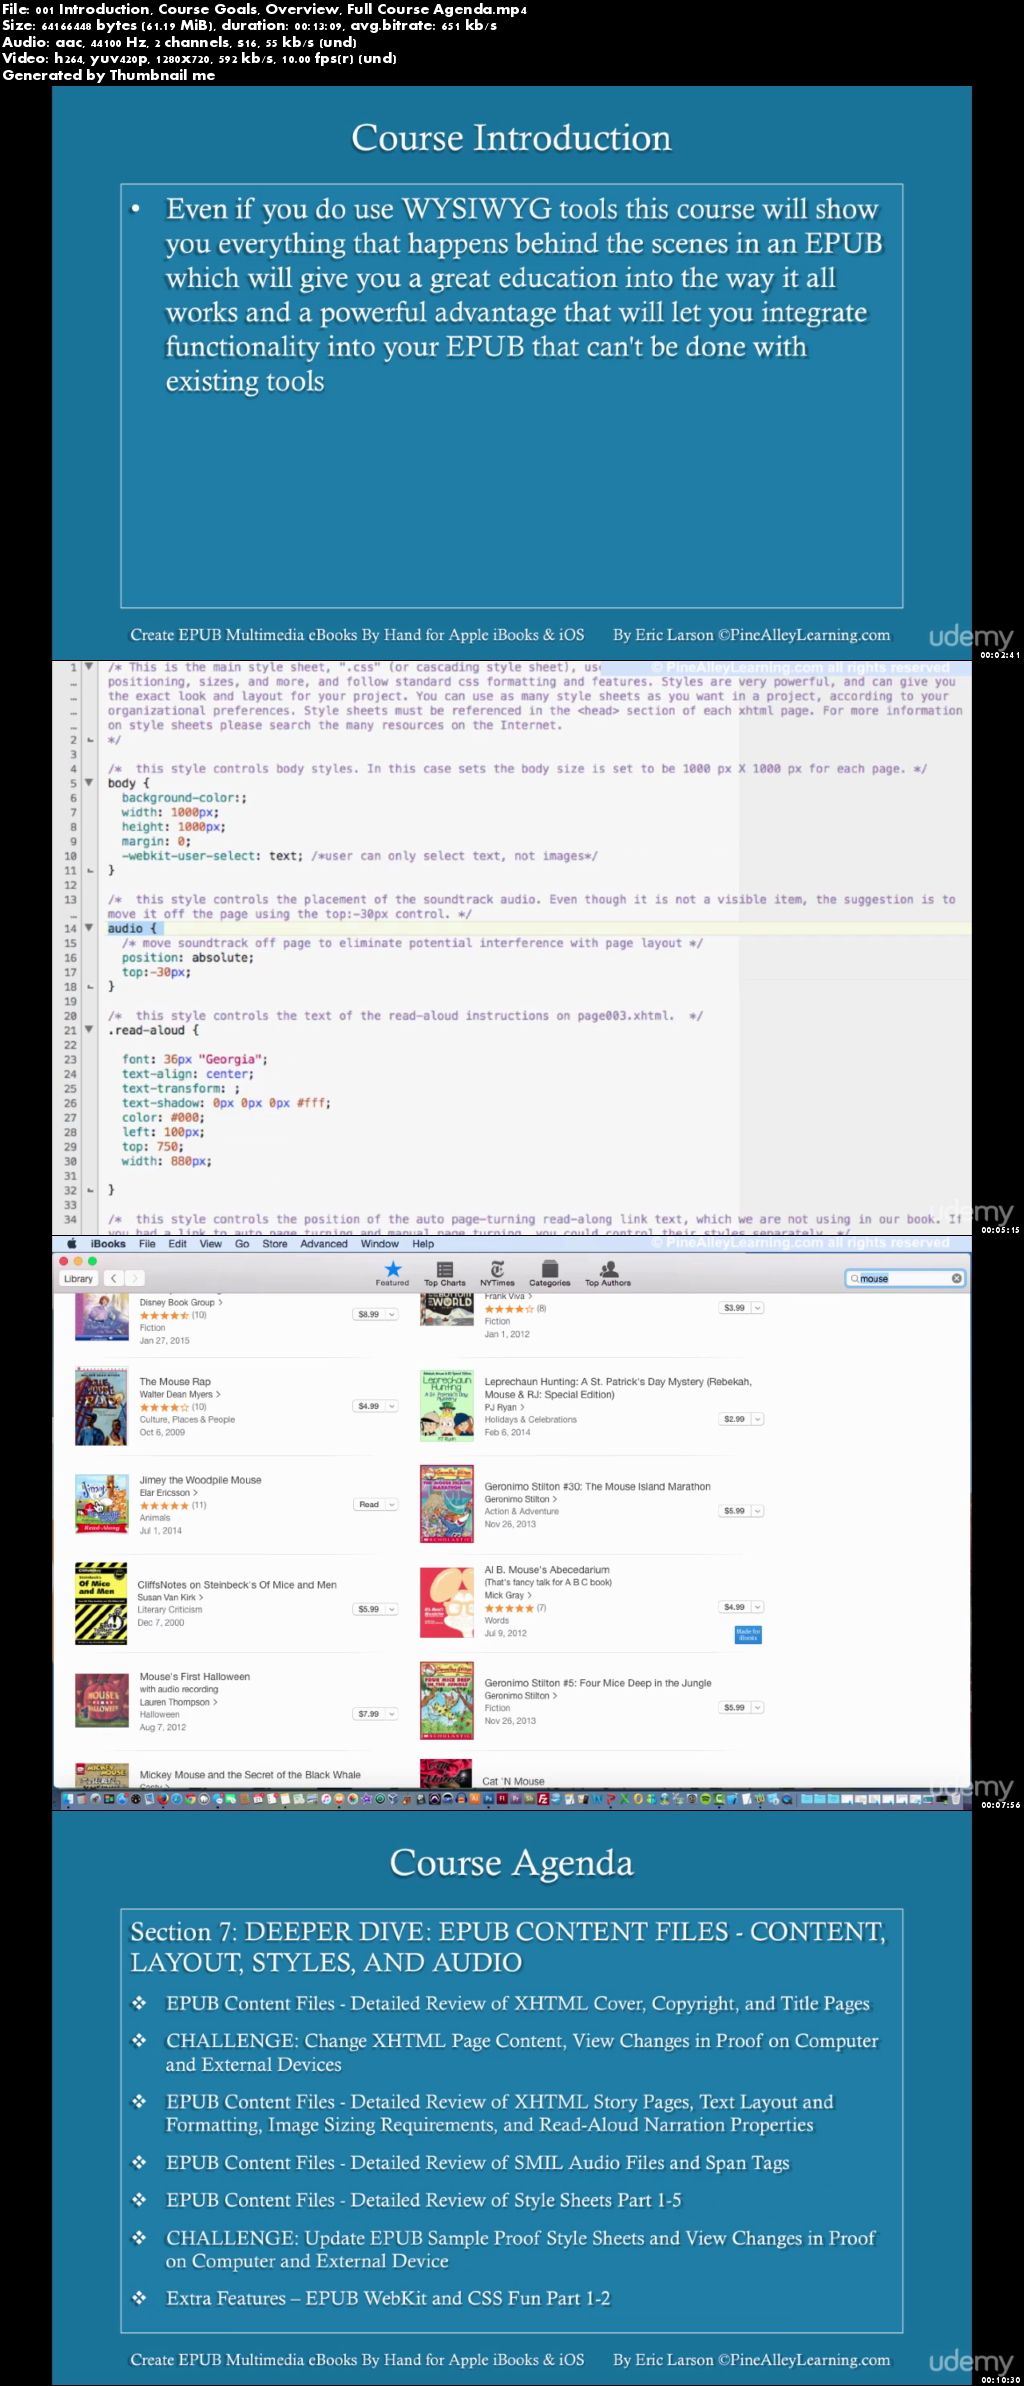This screenshot has width=1024, height=2386.
Task: Click the Made for iBooks badge
Action: click(748, 1635)
